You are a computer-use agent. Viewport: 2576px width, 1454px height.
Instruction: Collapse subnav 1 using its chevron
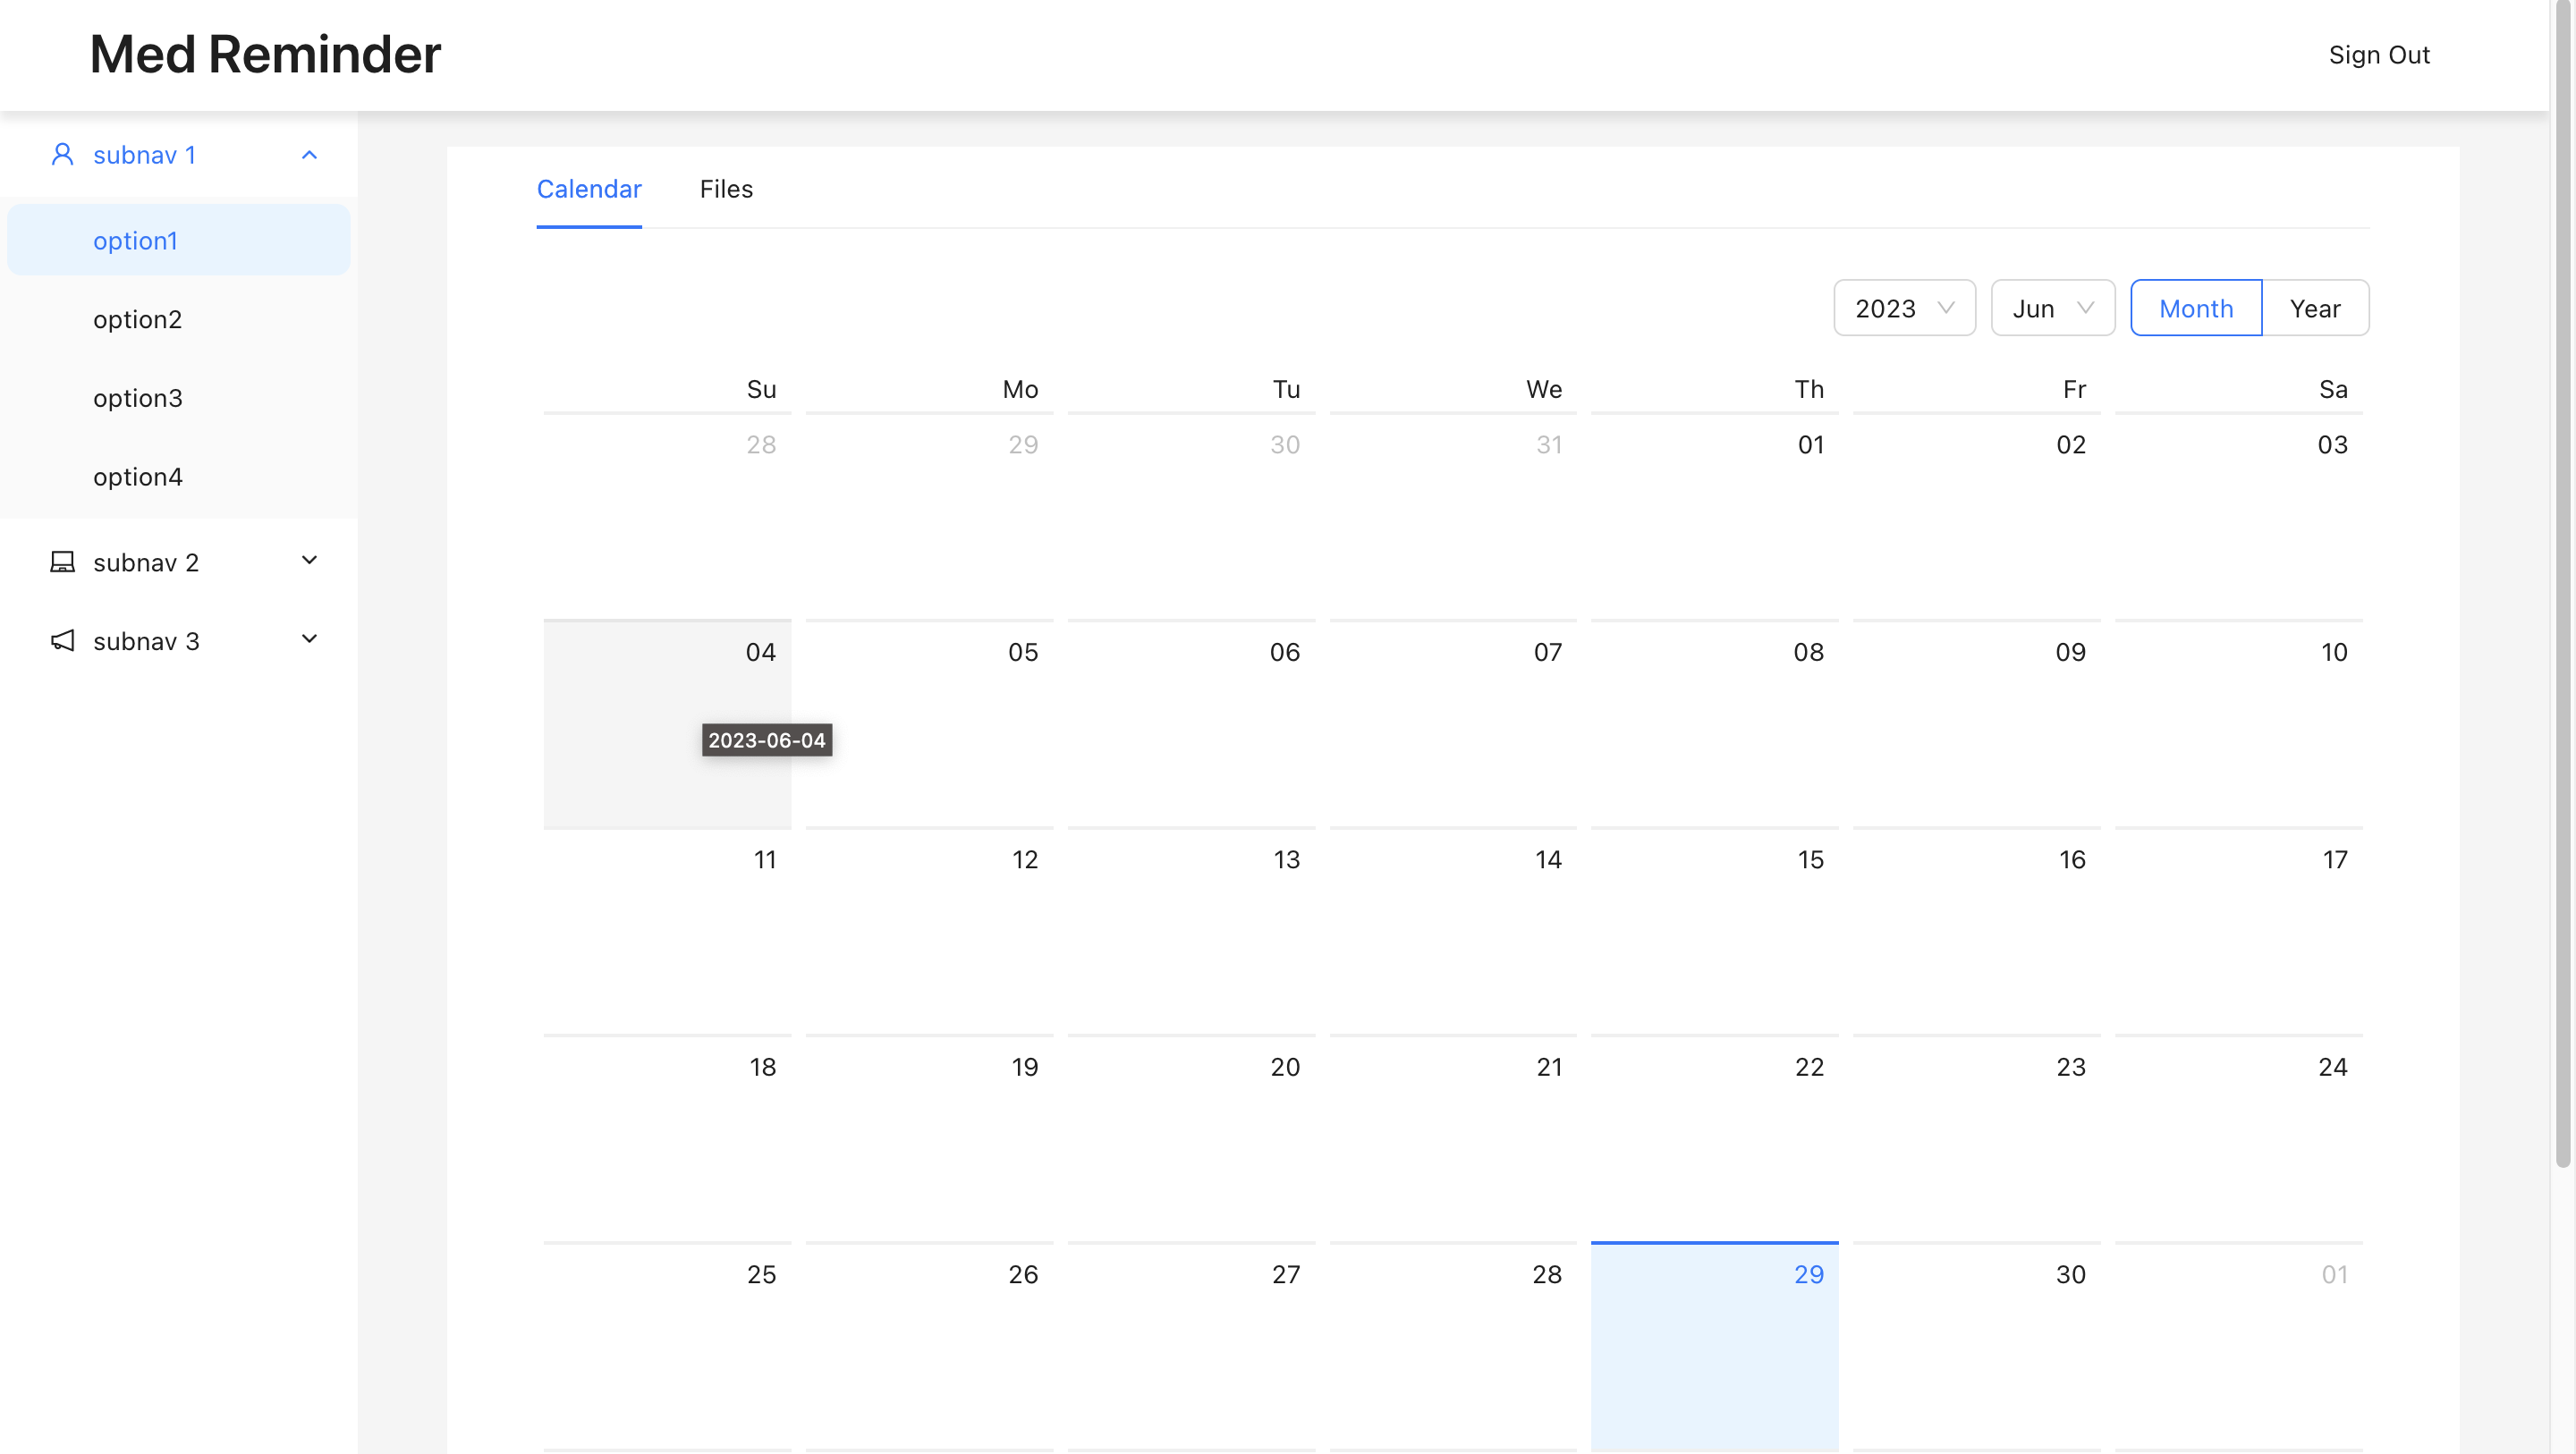click(309, 155)
